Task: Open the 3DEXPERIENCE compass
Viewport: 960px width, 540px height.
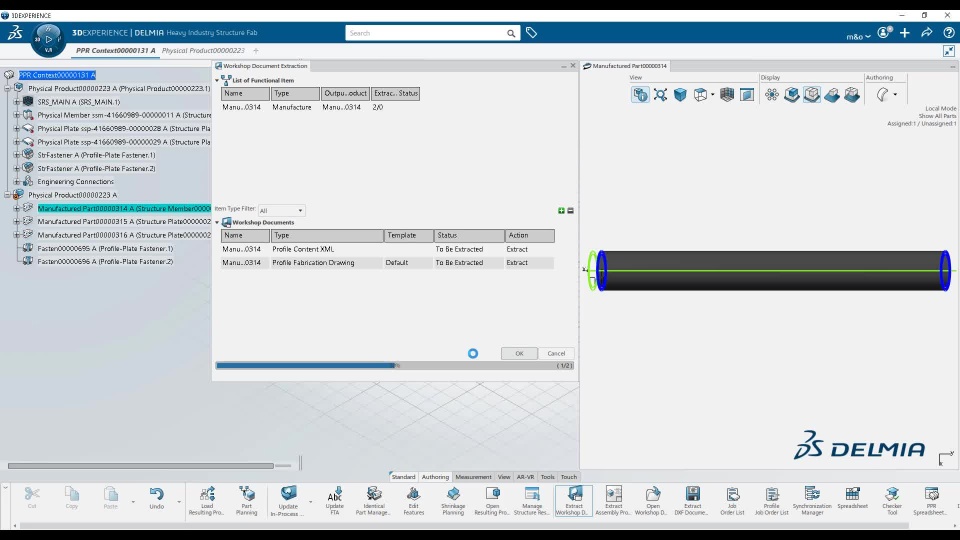Action: pos(48,40)
